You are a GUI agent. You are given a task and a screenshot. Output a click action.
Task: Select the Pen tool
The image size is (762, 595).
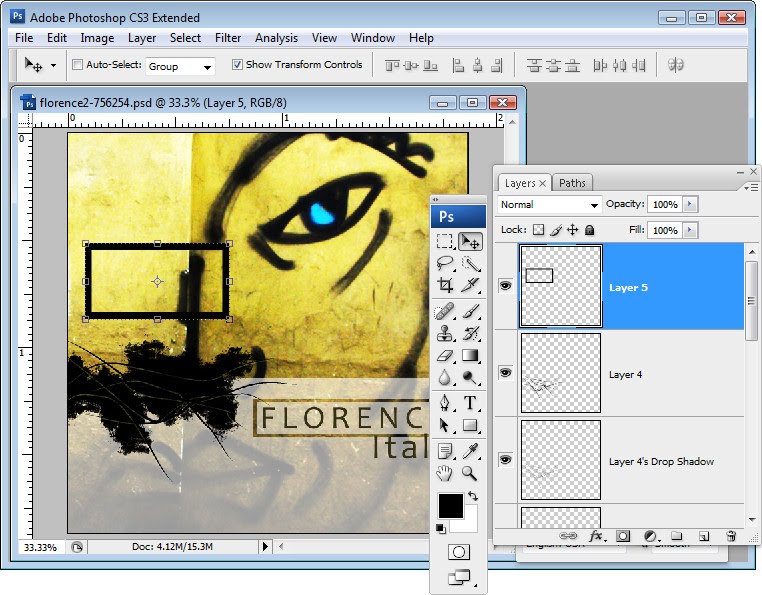[445, 402]
